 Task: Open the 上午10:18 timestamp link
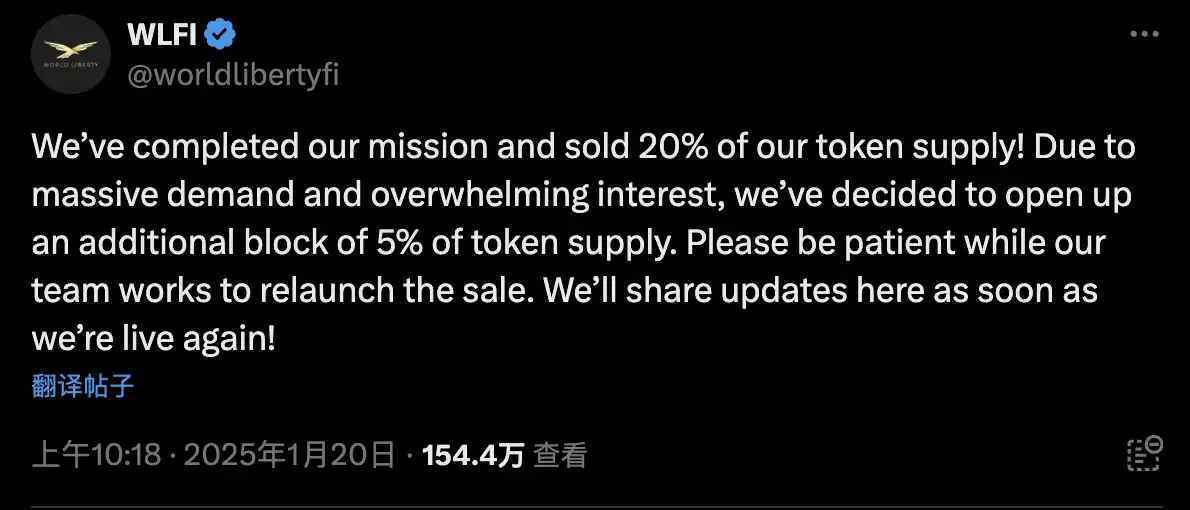tap(97, 456)
